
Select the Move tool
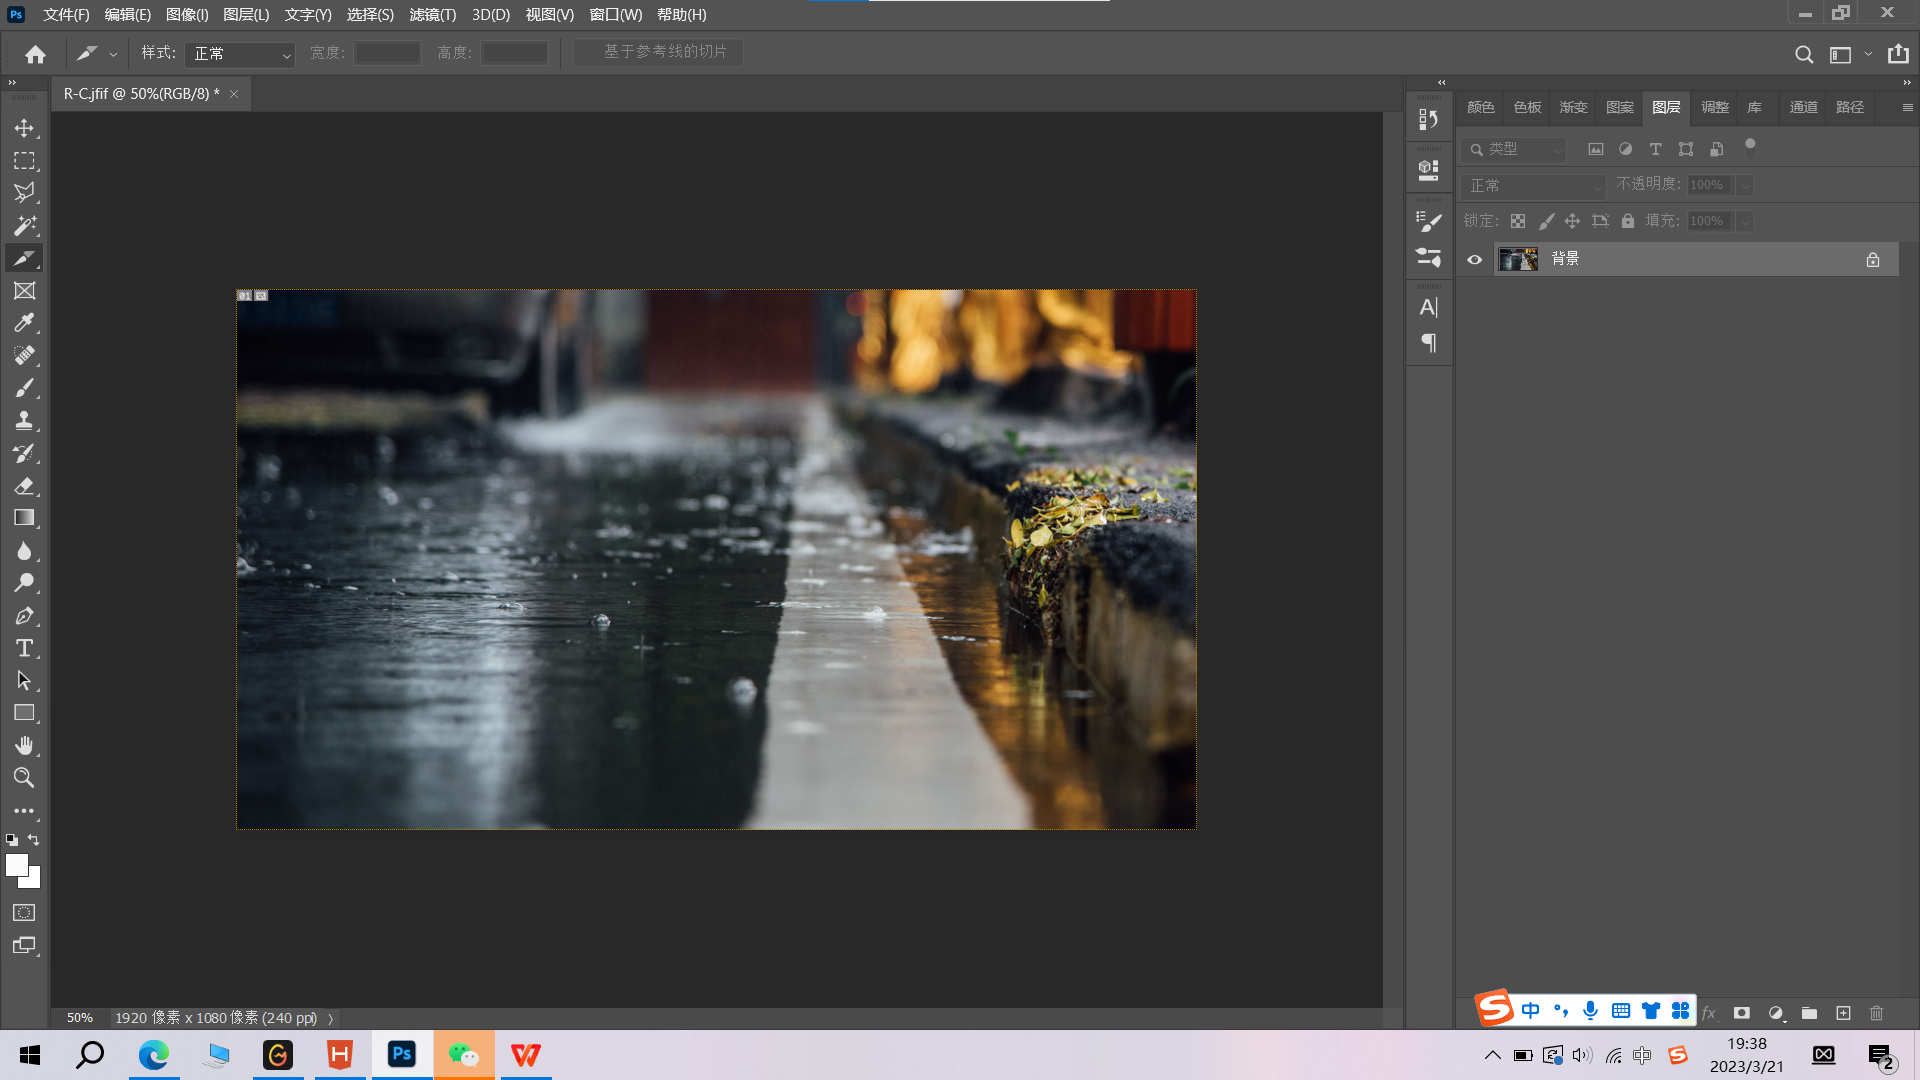(24, 128)
